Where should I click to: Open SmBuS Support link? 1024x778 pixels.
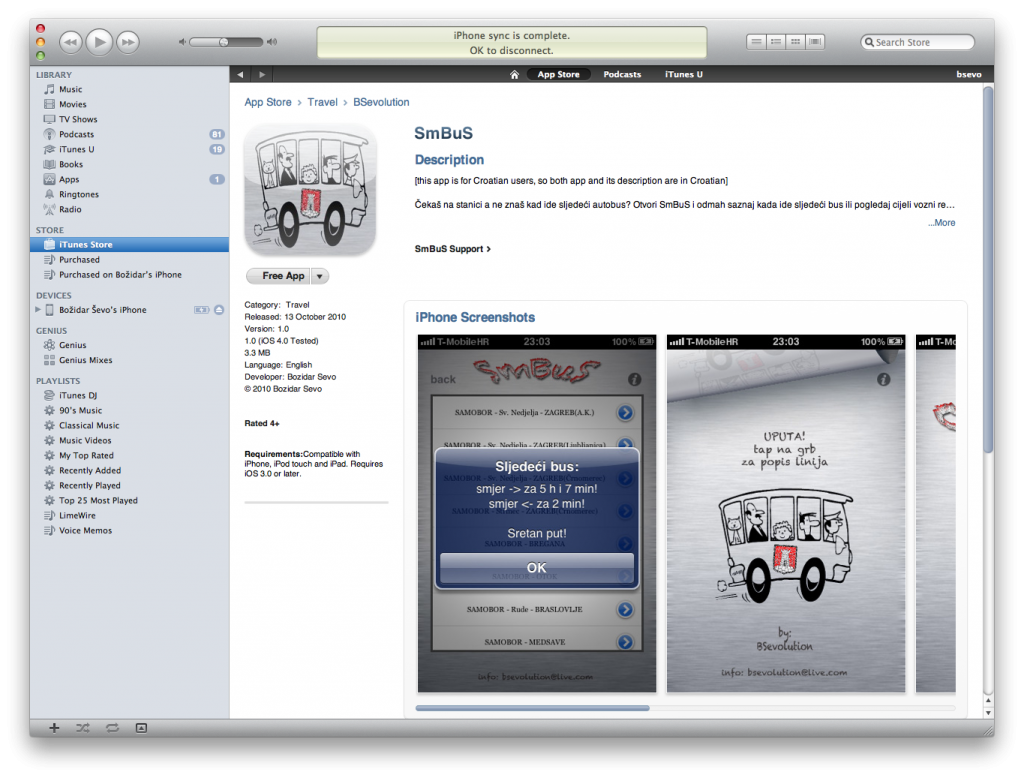(453, 250)
